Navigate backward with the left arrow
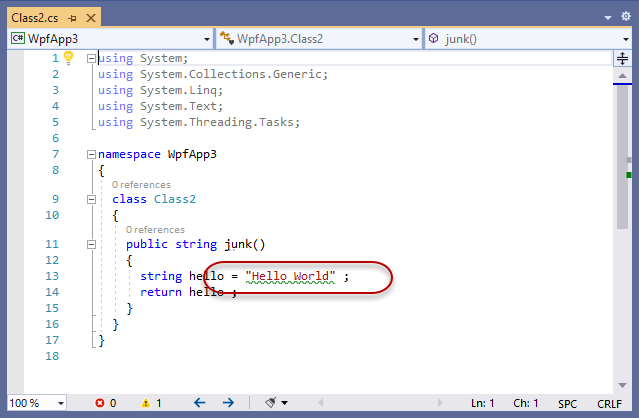Viewport: 639px width, 418px height. click(199, 403)
